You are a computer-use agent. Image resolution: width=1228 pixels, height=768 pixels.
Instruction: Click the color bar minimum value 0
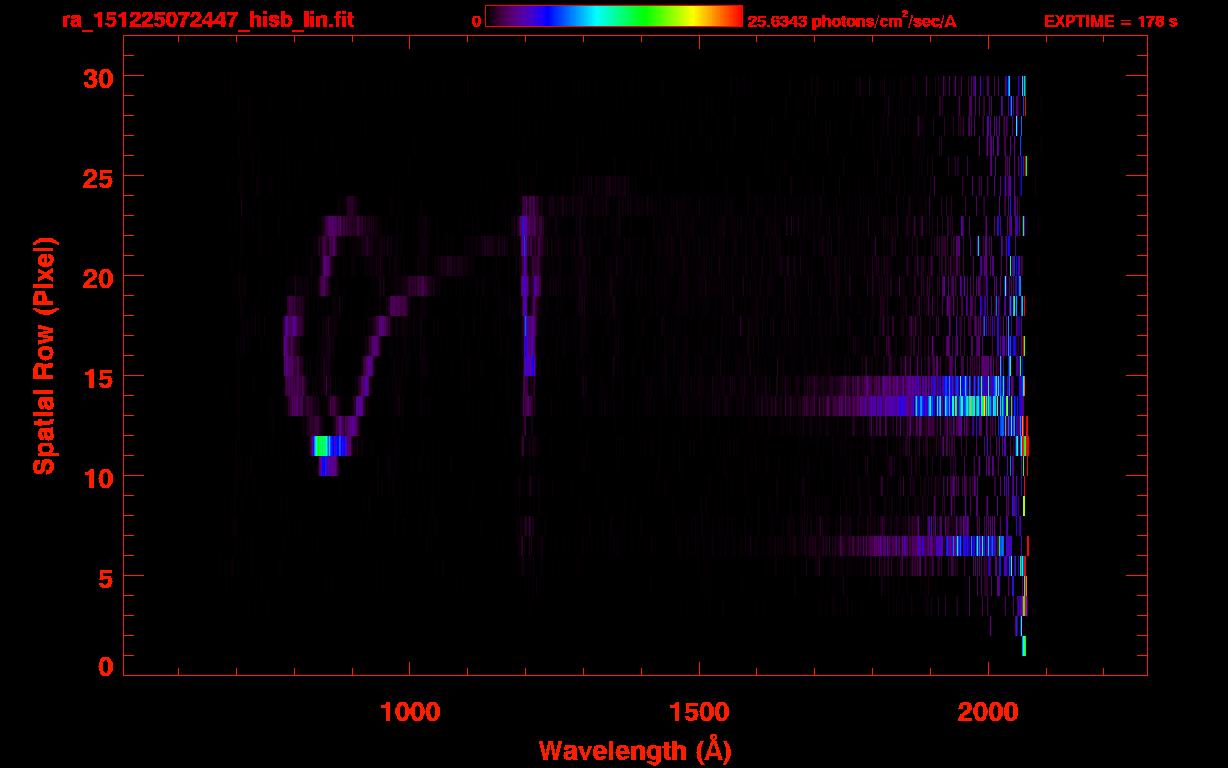[477, 21]
